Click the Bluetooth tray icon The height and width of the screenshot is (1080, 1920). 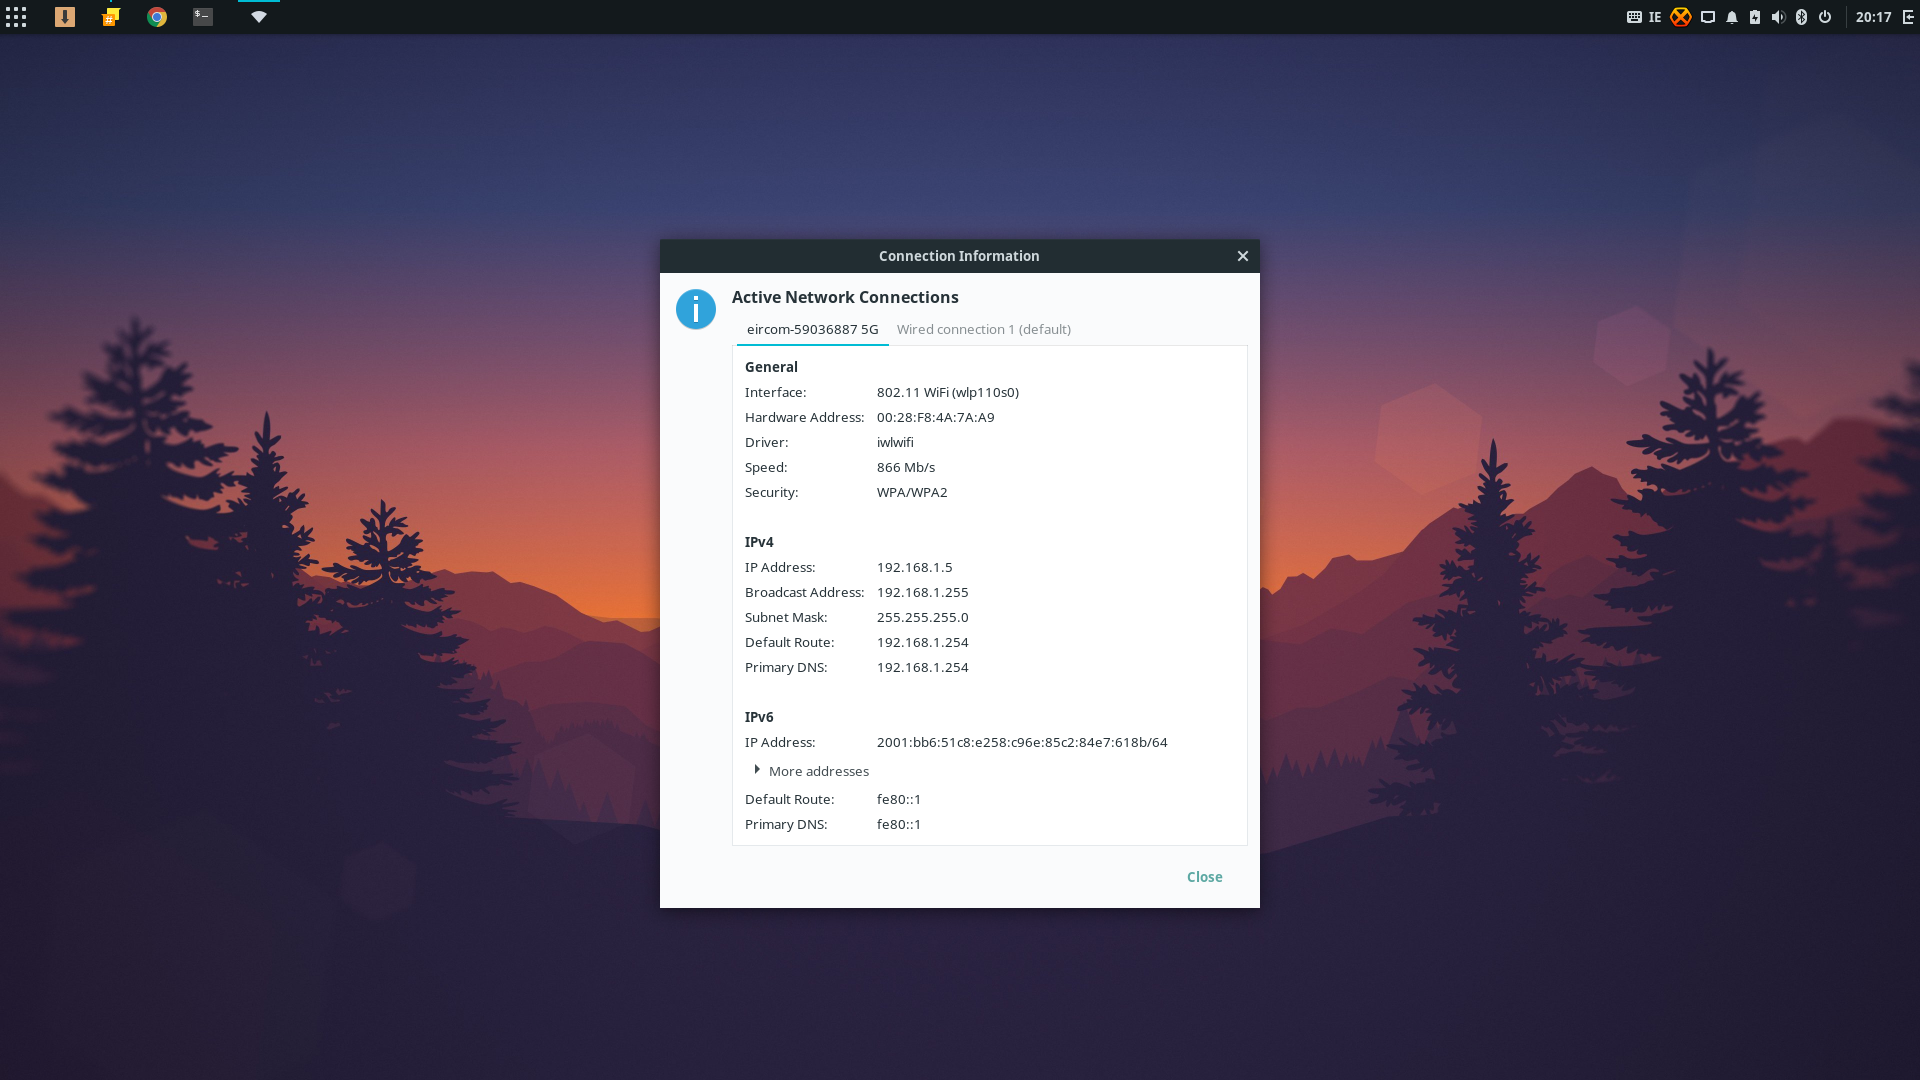click(x=1802, y=17)
